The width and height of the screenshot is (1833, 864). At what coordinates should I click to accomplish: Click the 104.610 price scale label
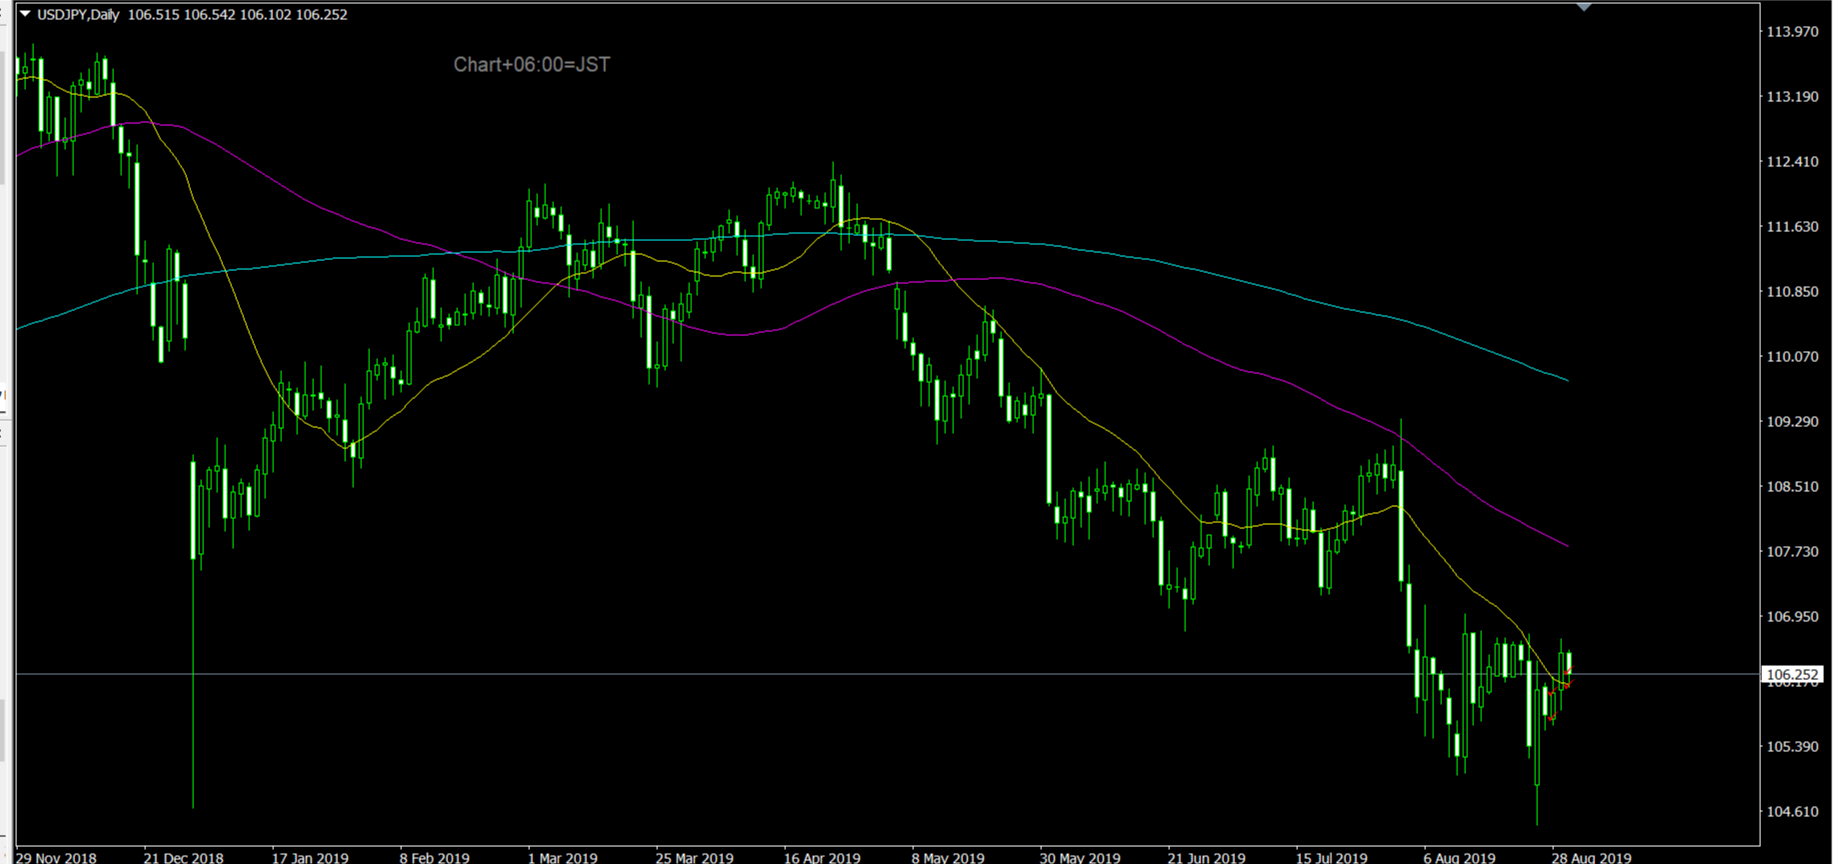tap(1792, 812)
